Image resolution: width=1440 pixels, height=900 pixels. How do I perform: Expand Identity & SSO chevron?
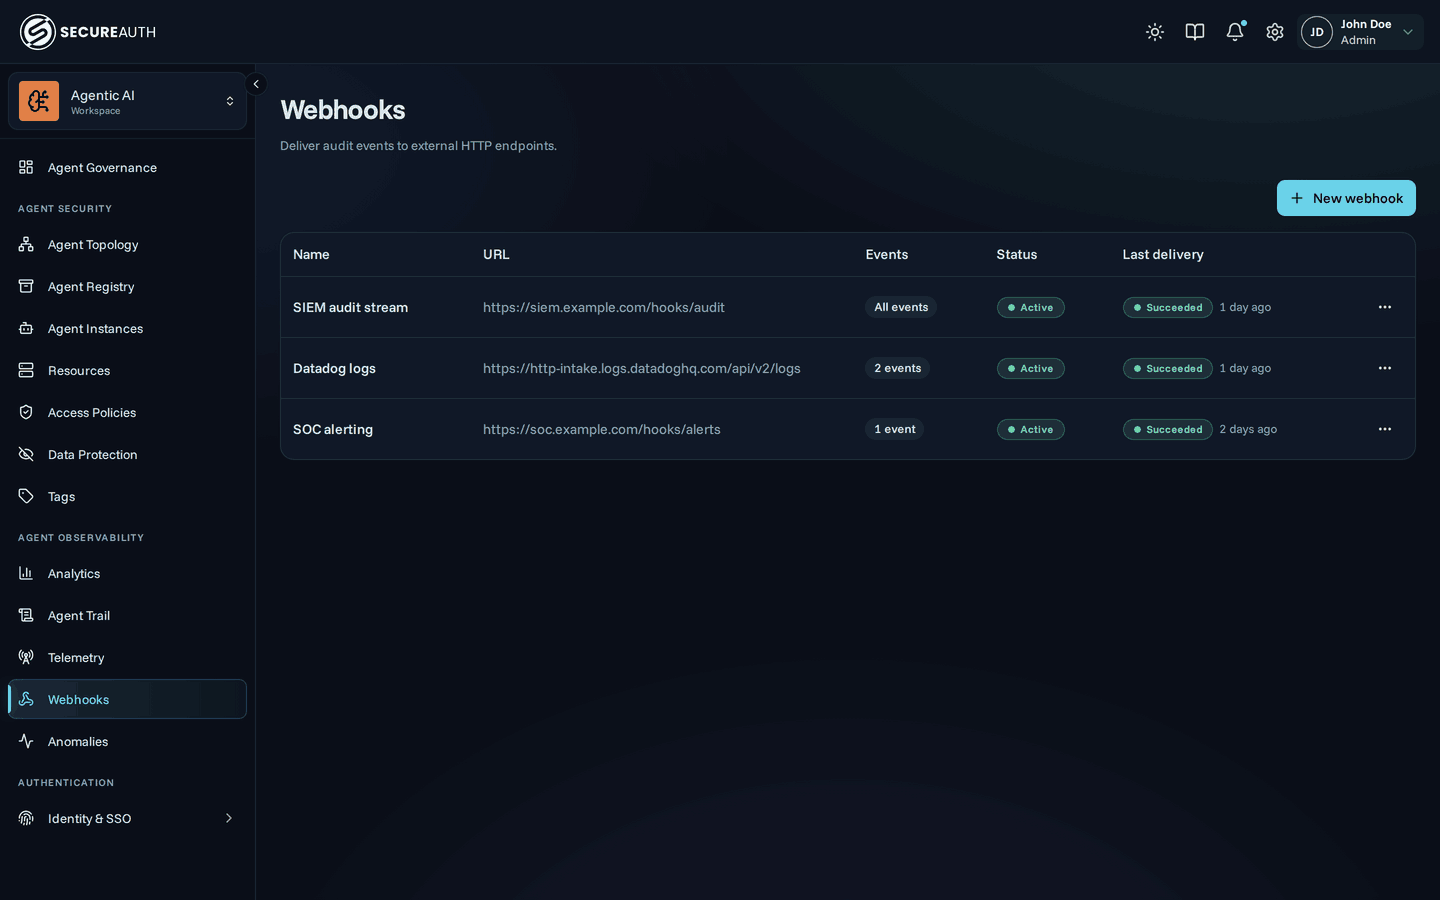(229, 818)
